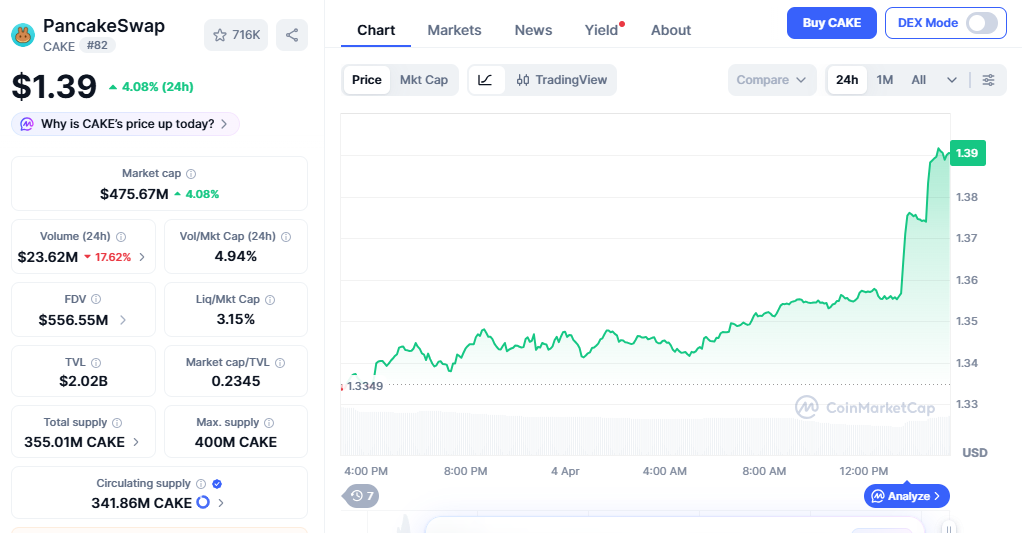Click the Market cap info icon
The width and height of the screenshot is (1022, 533).
191,174
